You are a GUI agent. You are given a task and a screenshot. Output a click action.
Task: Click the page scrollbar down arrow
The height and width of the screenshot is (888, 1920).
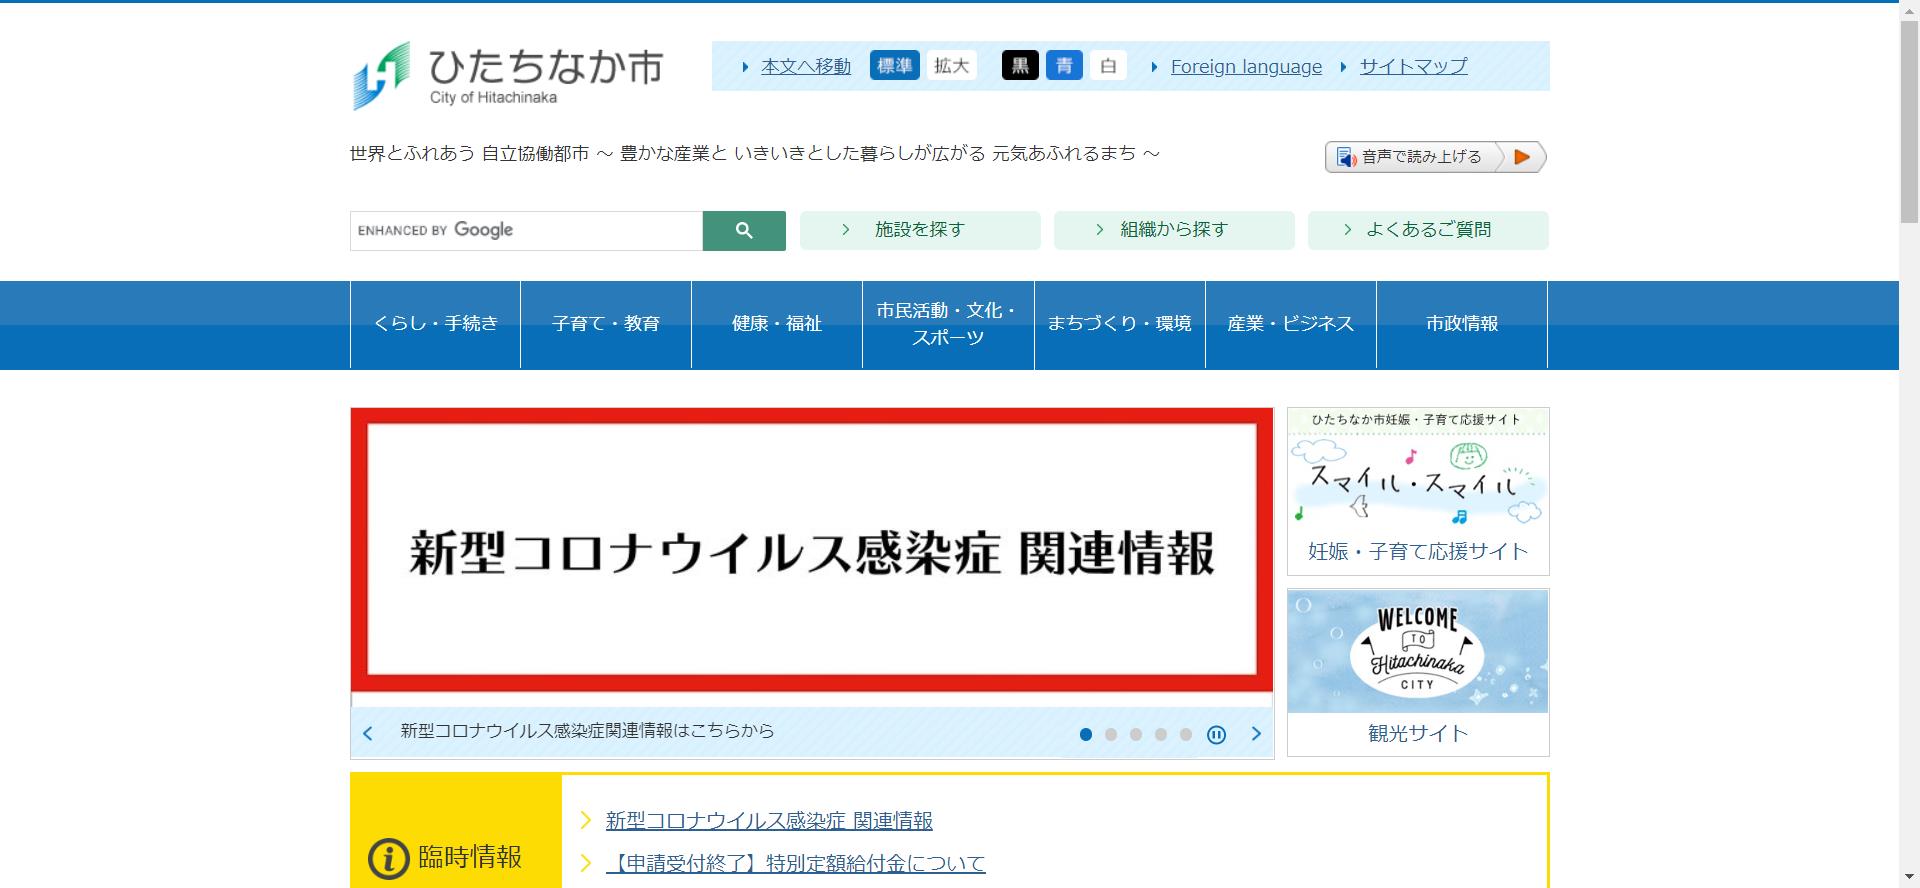click(x=1909, y=879)
